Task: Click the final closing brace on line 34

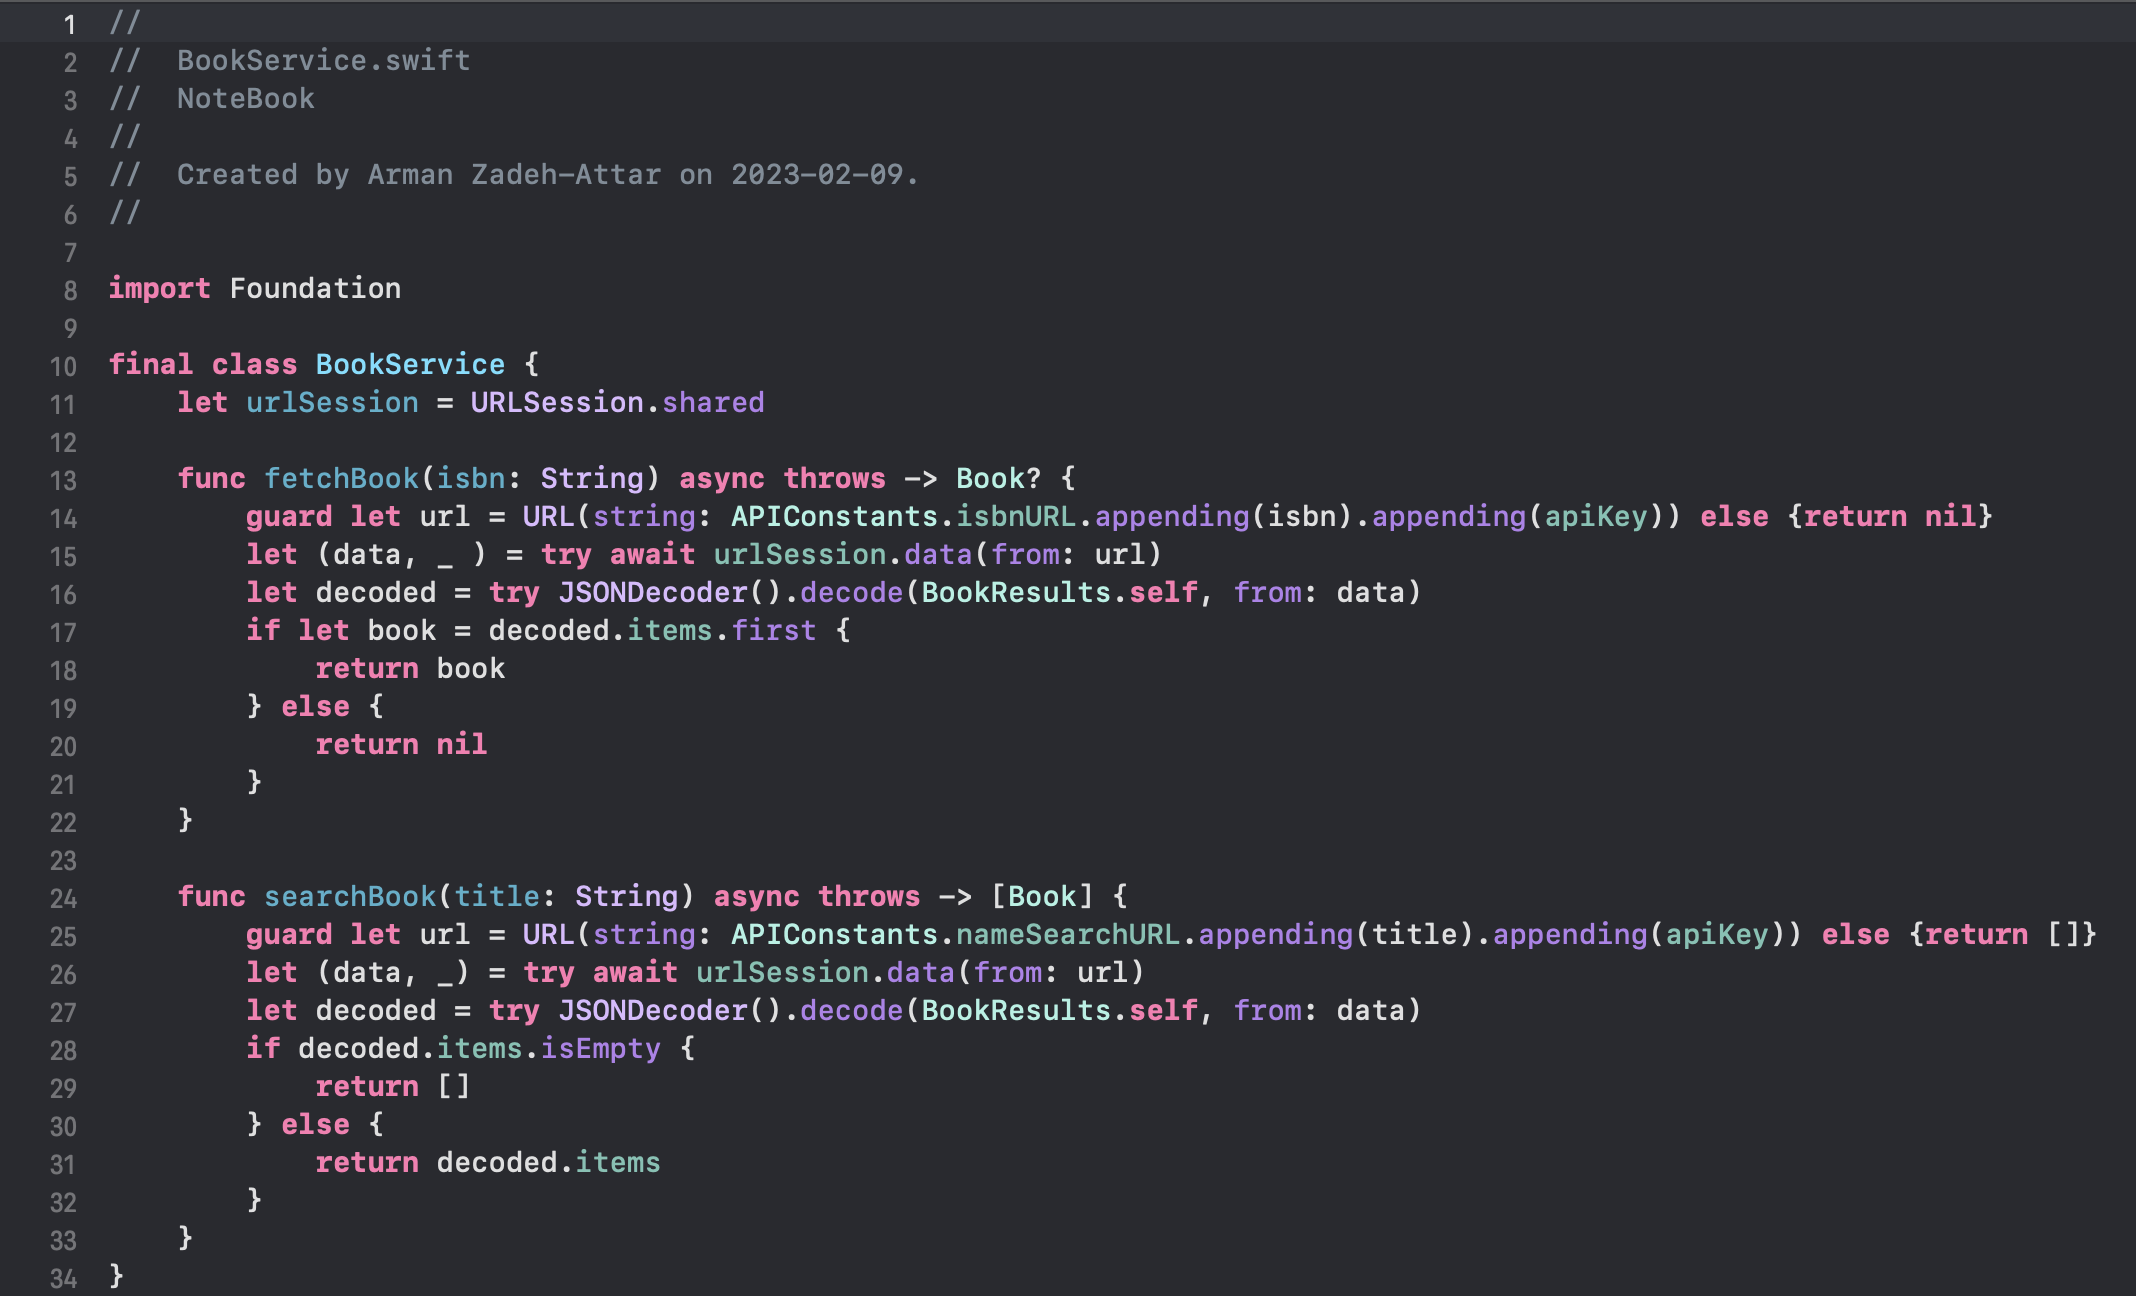Action: (116, 1274)
